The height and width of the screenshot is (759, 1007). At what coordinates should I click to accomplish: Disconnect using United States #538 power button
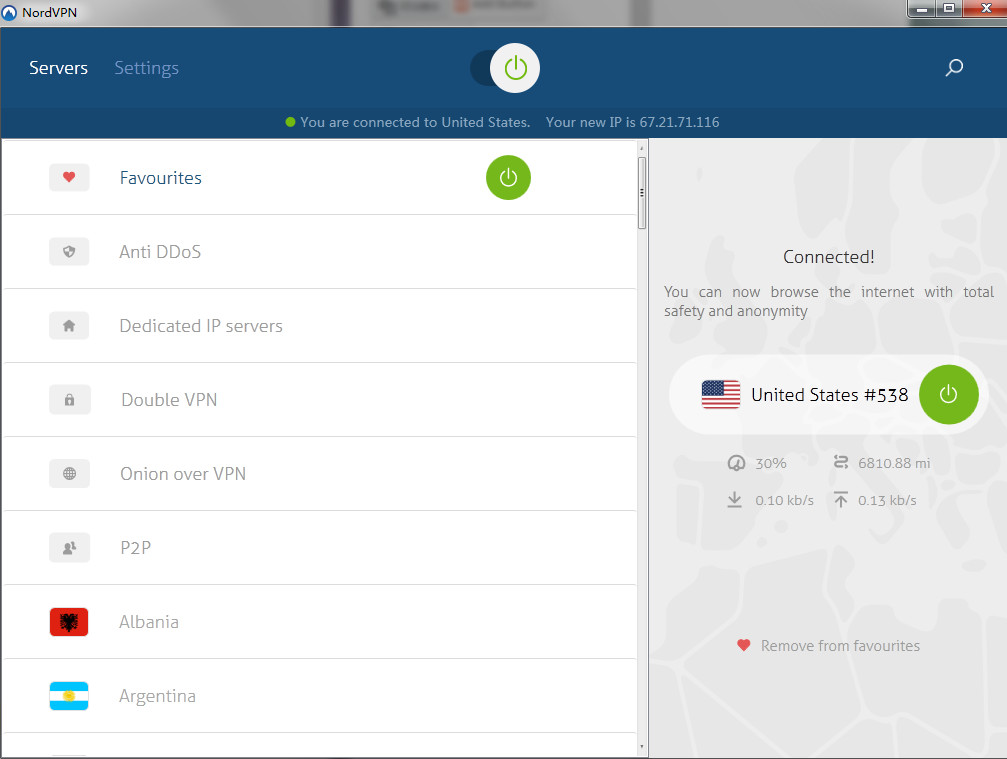949,394
